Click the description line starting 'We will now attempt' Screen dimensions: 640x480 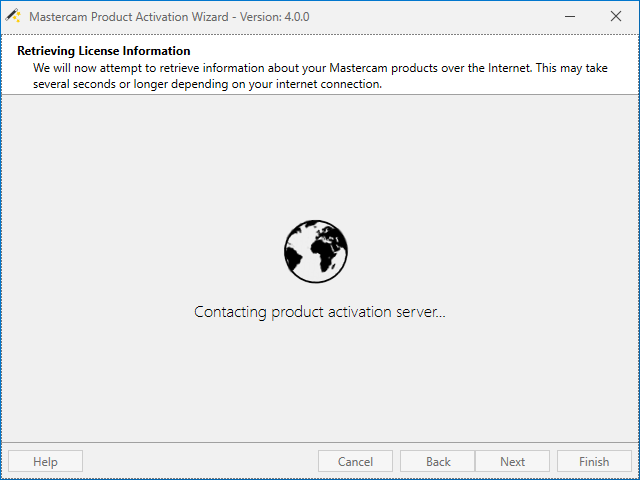(320, 67)
